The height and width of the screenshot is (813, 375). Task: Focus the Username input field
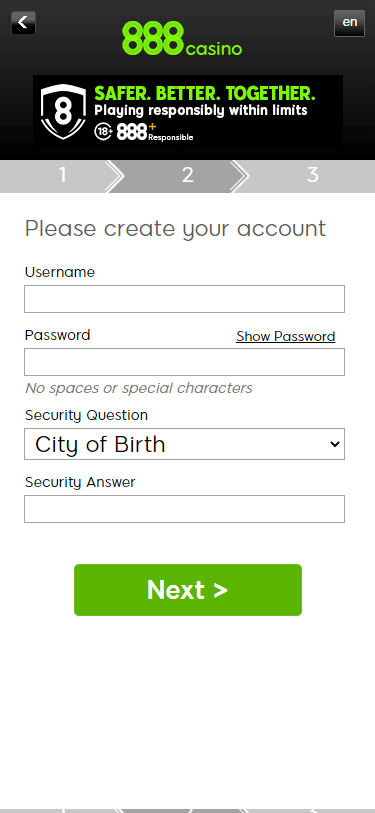pyautogui.click(x=184, y=299)
